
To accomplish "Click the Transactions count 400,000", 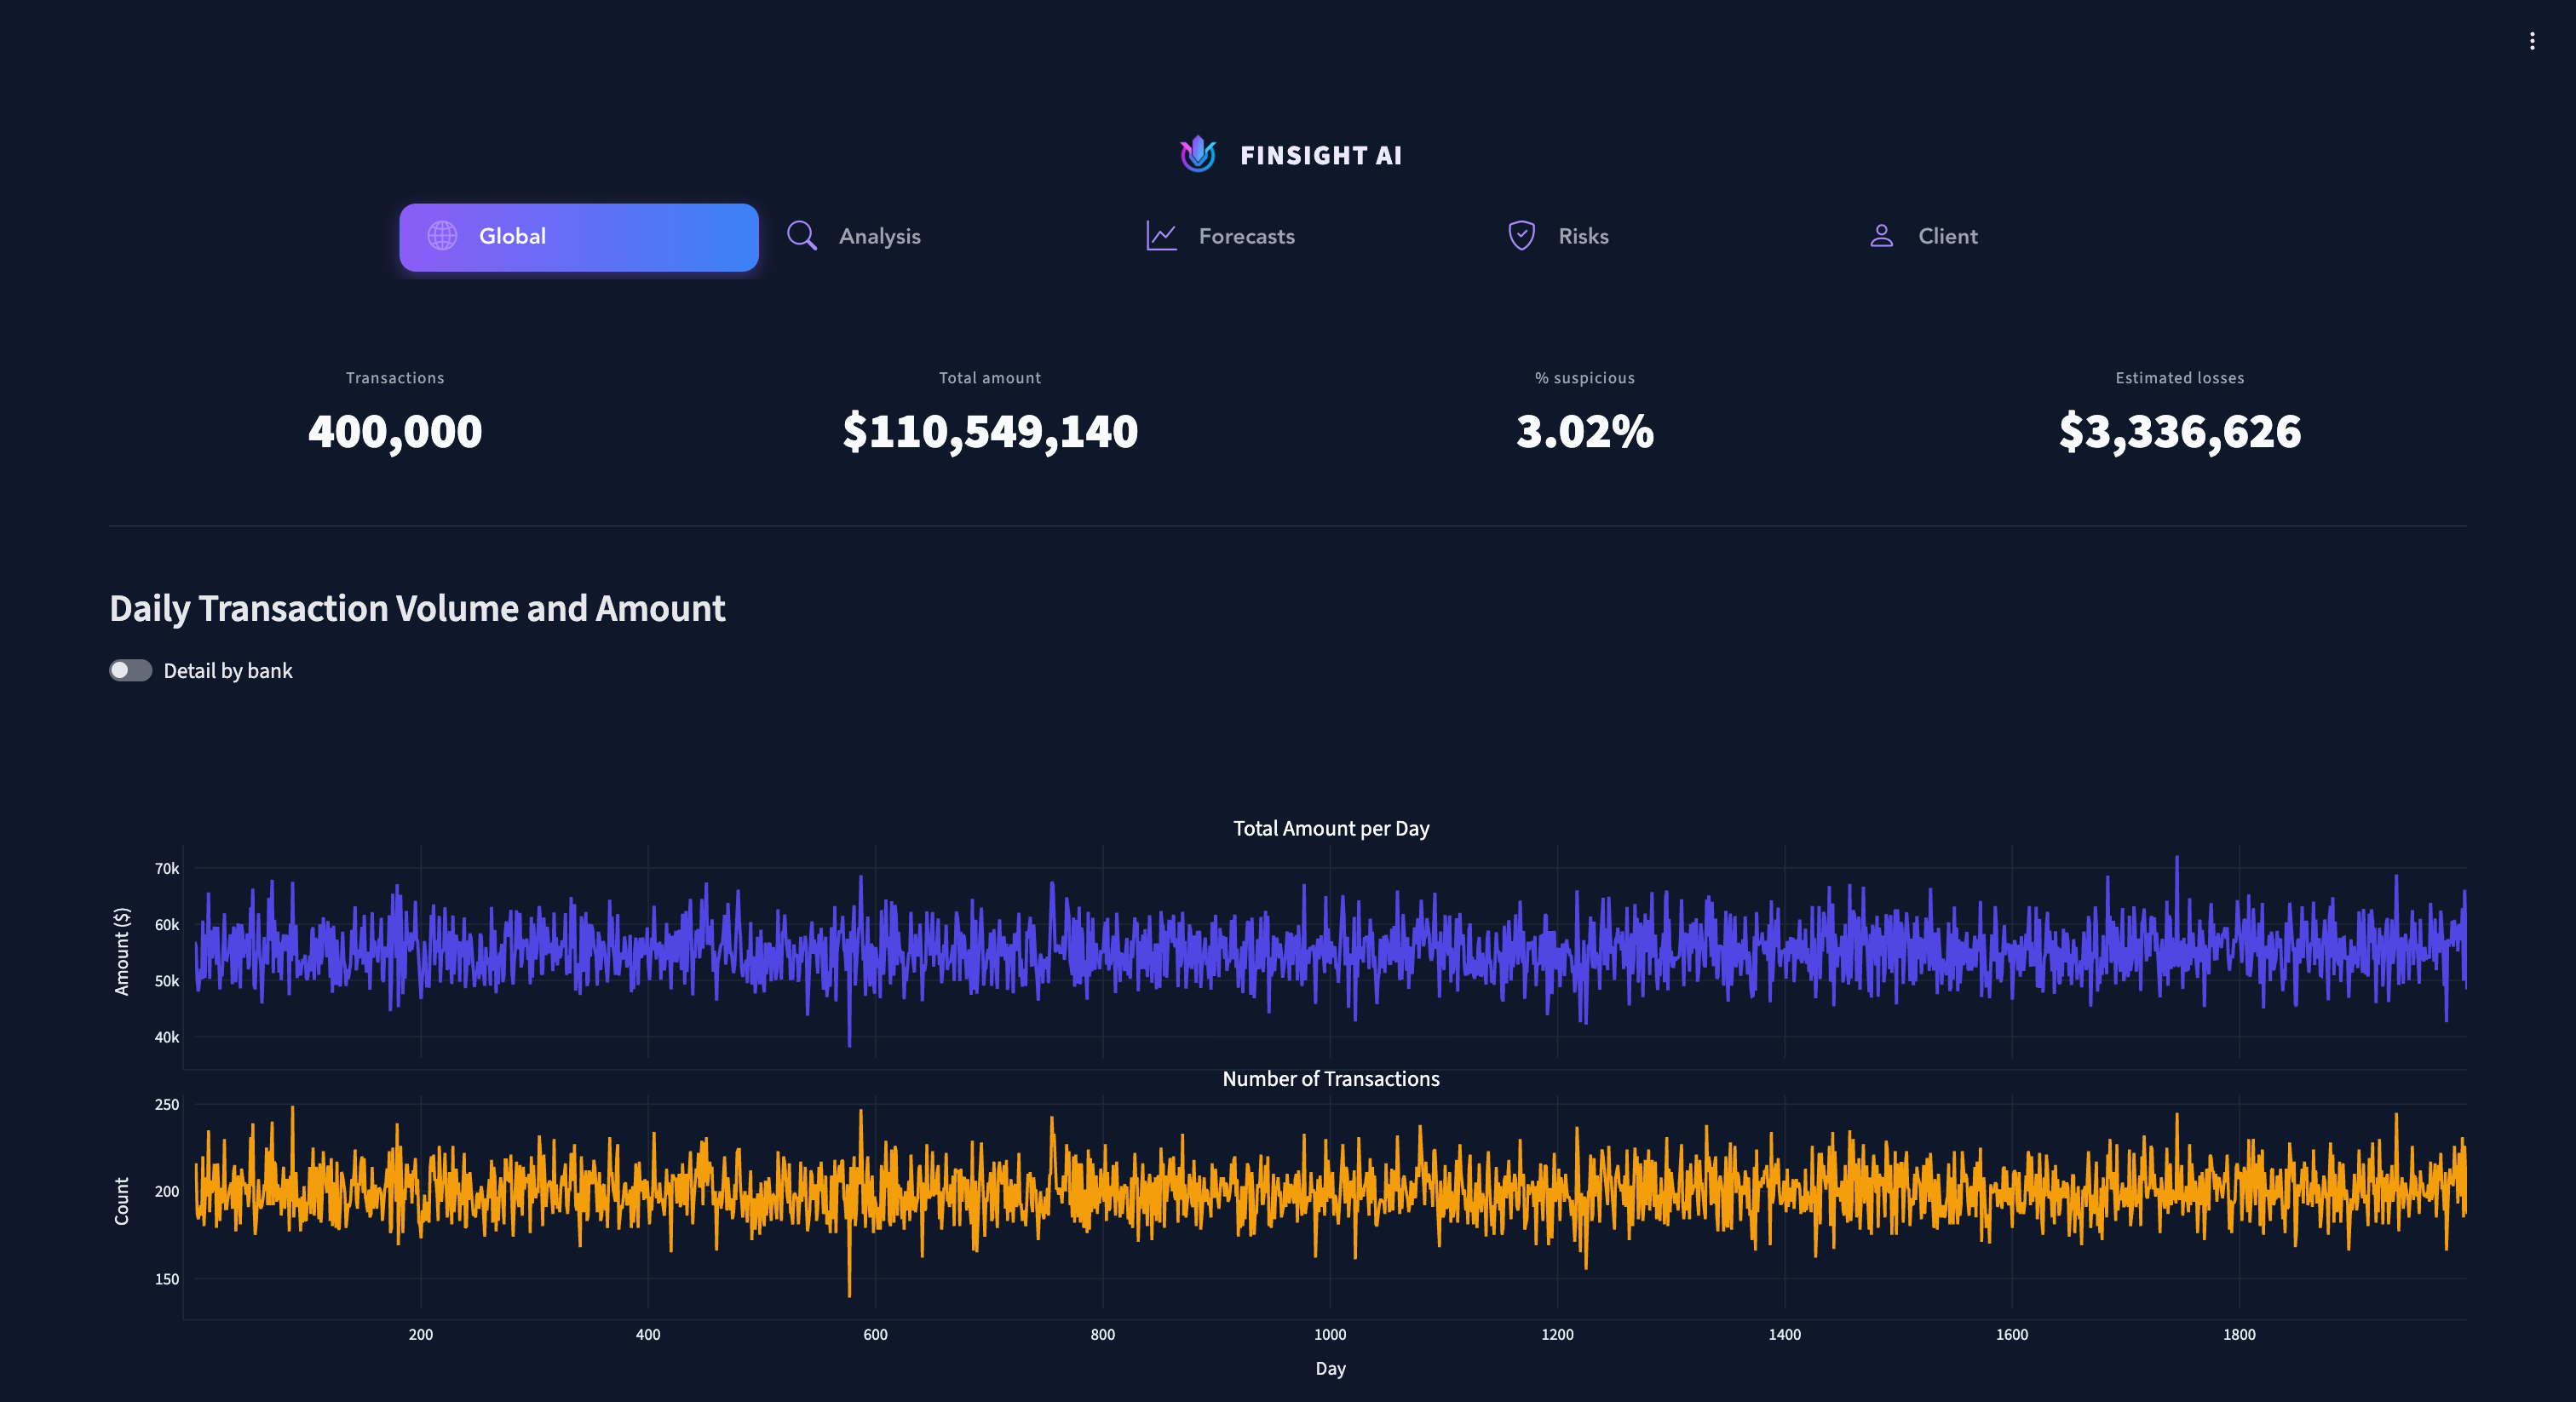I will (394, 431).
